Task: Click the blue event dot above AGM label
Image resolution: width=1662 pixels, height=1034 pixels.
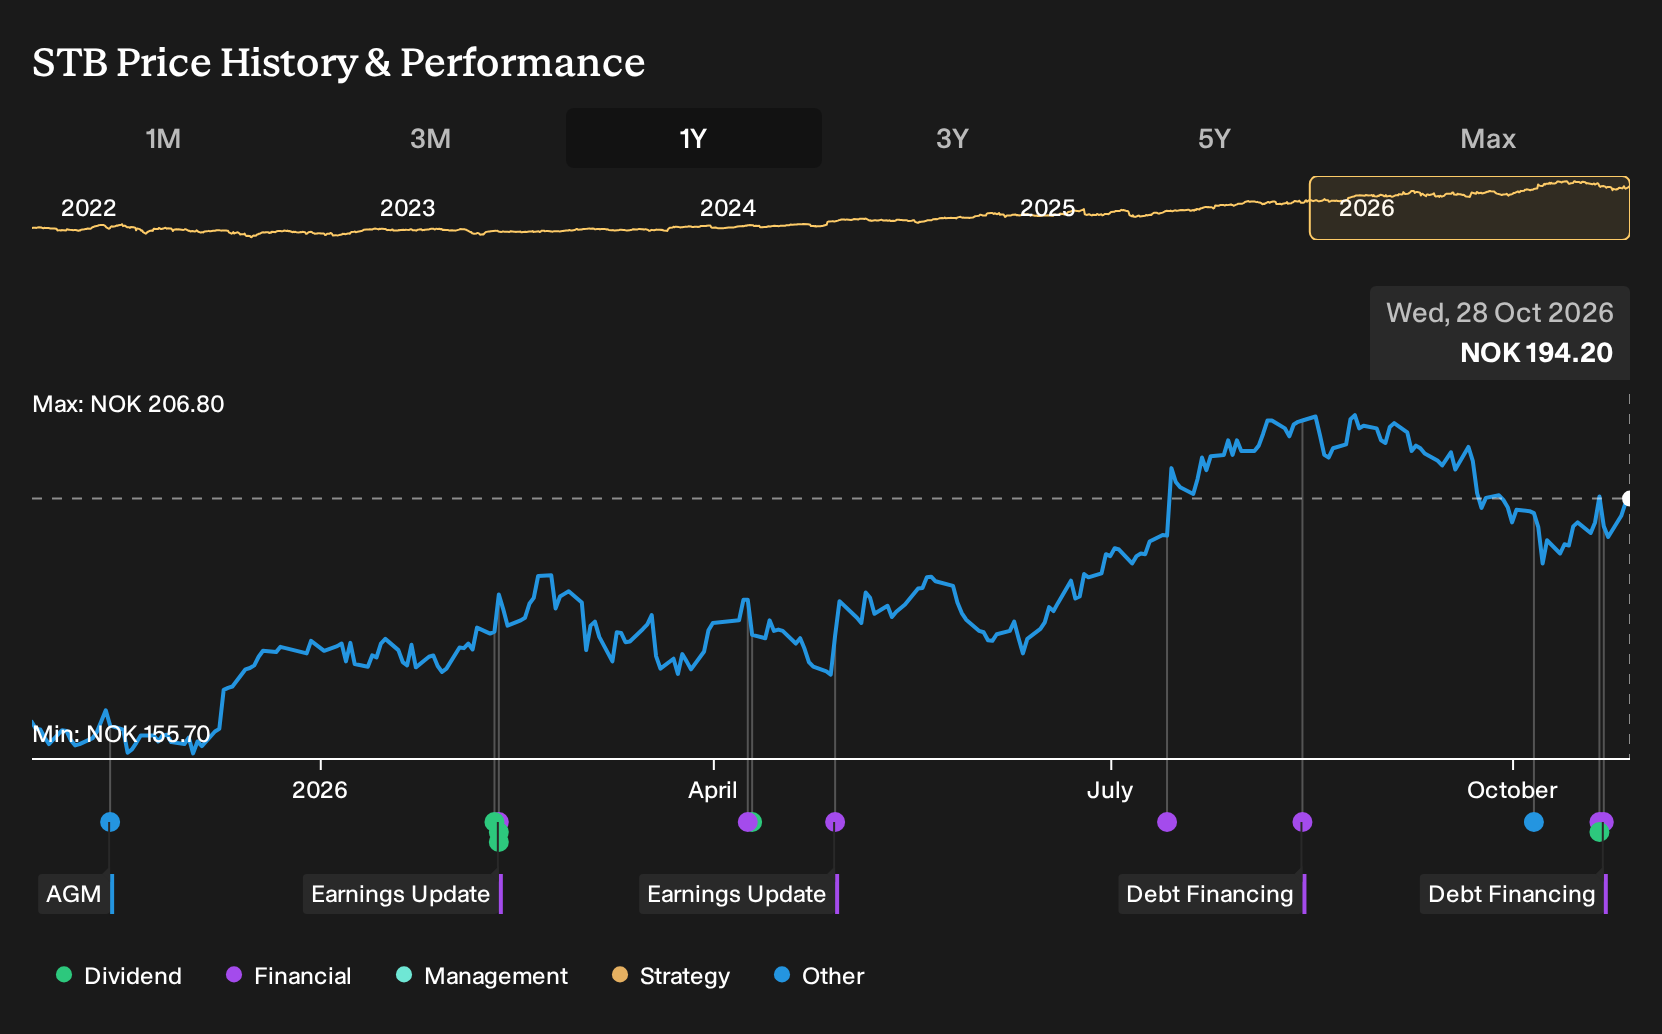Action: coord(110,822)
